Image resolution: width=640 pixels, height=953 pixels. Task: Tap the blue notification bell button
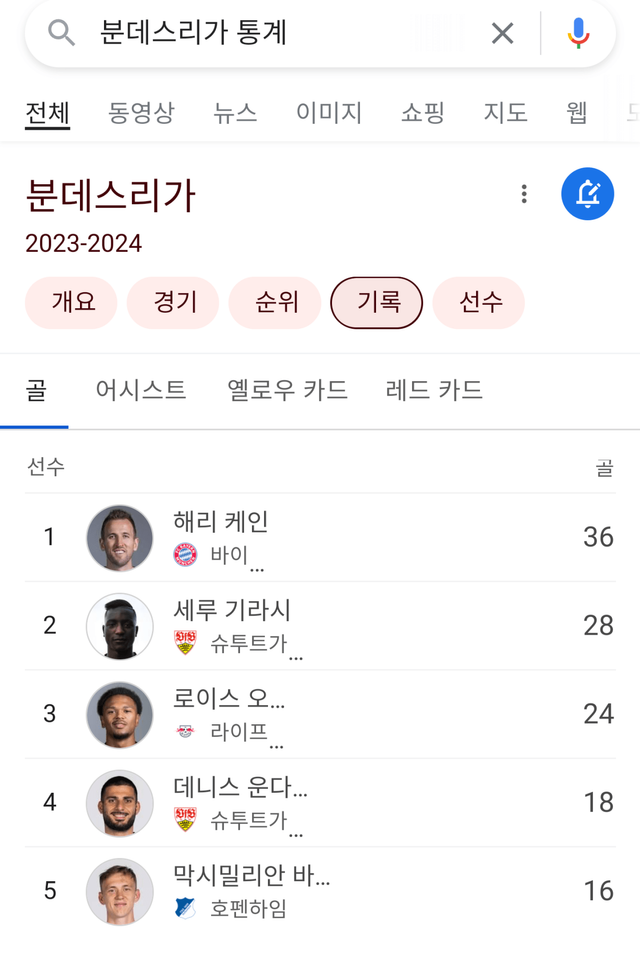(588, 194)
